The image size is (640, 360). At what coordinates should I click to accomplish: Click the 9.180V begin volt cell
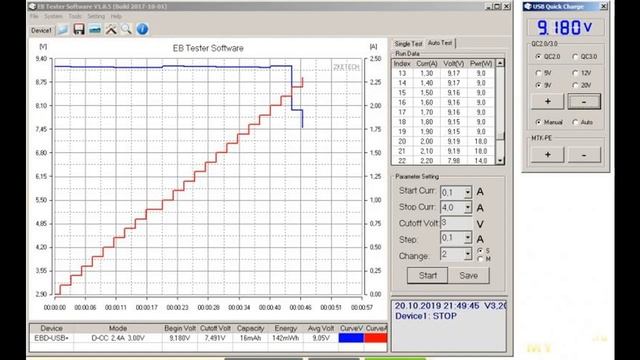pos(180,338)
